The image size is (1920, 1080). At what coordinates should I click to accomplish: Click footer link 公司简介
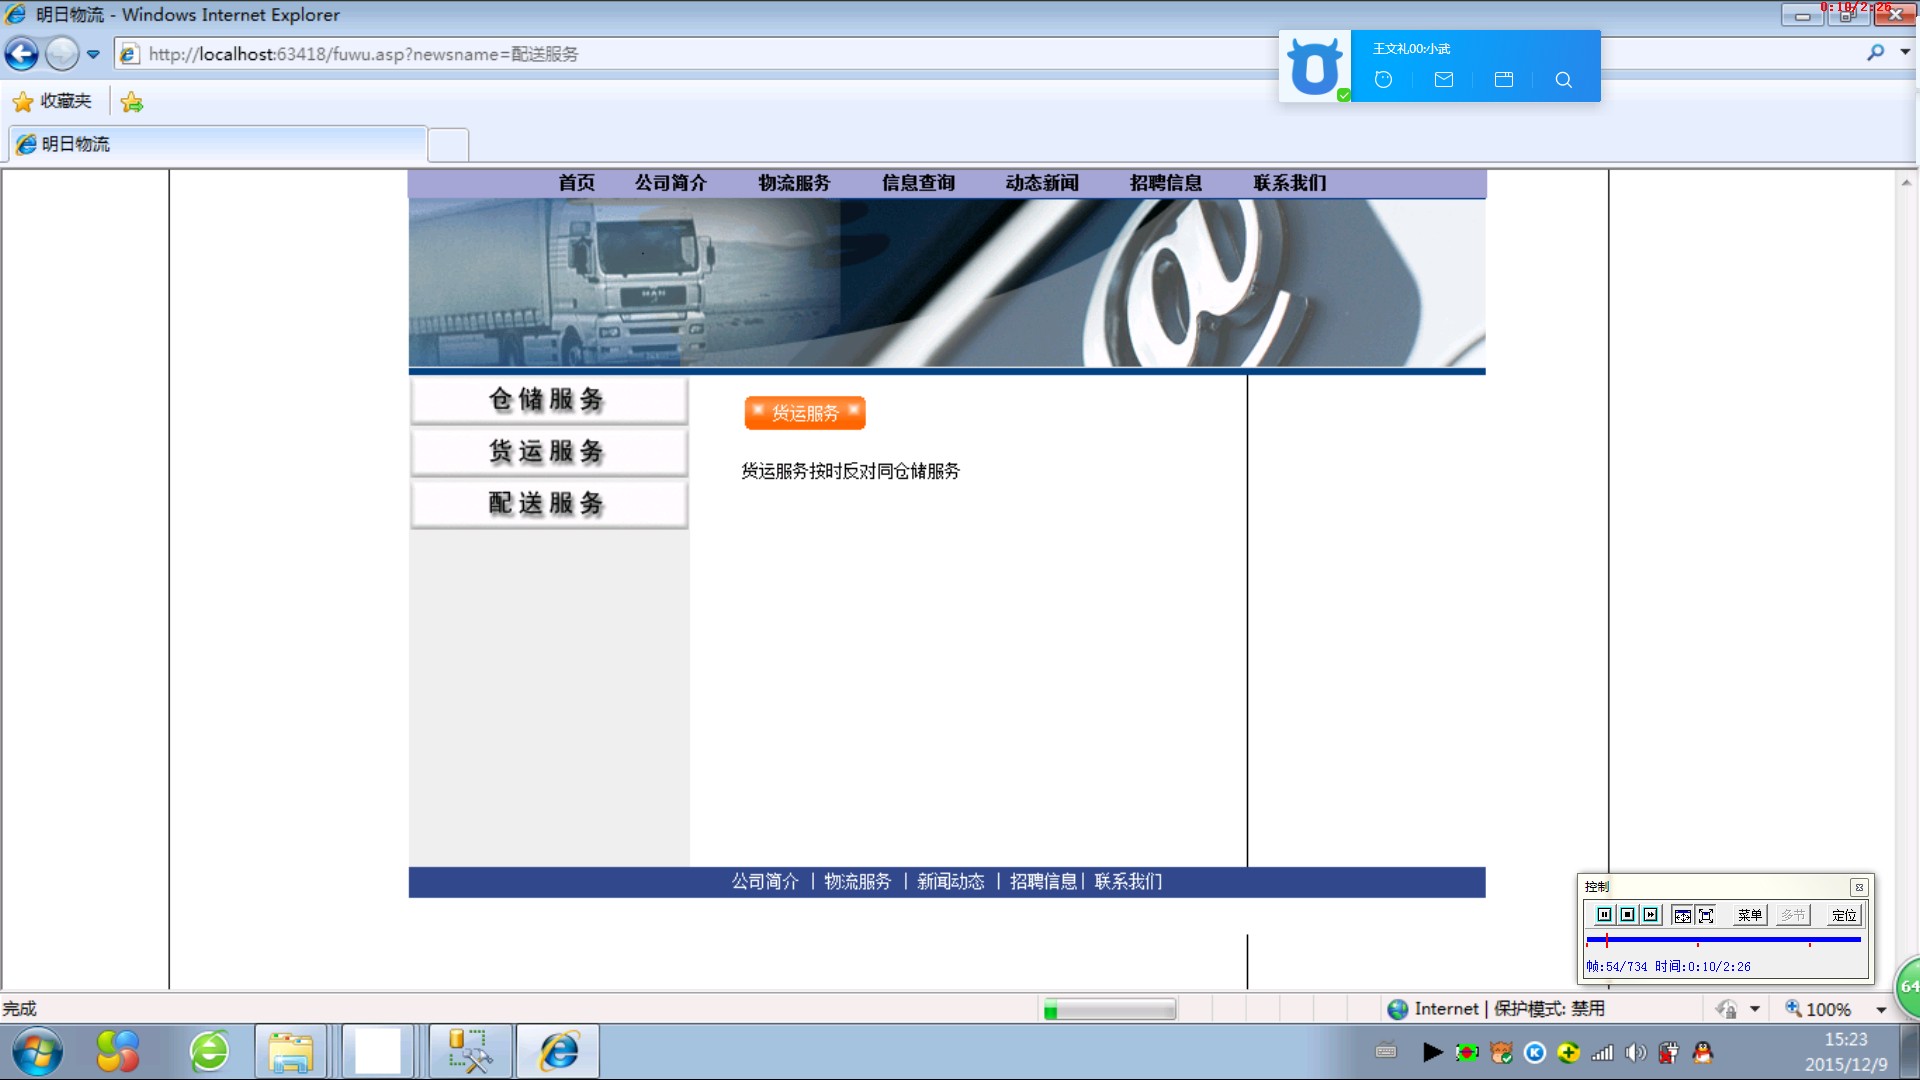[765, 882]
